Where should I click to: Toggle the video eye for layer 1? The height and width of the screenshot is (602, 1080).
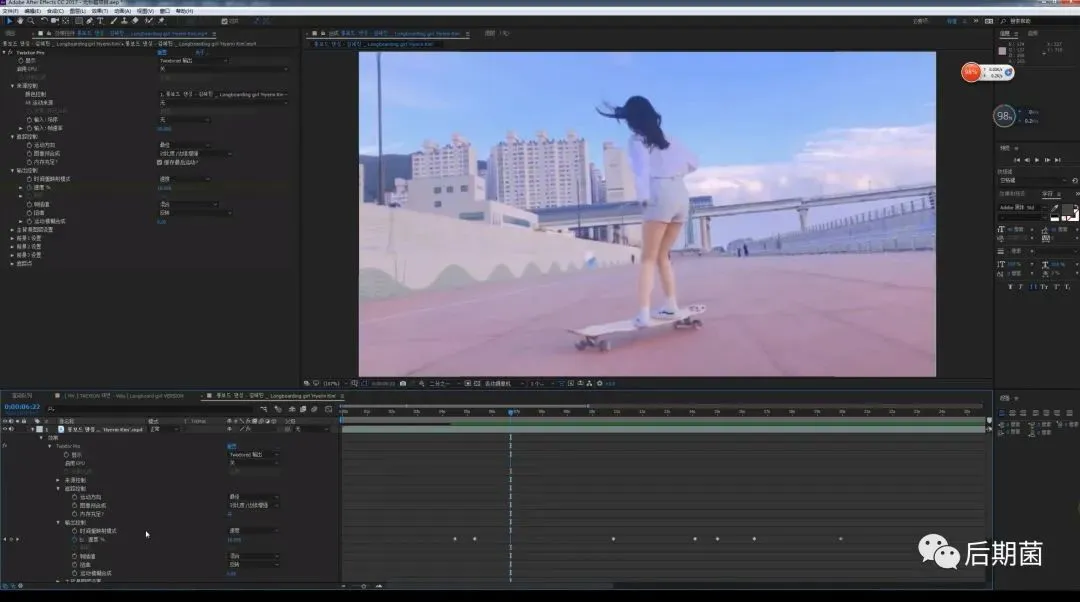tap(5, 429)
